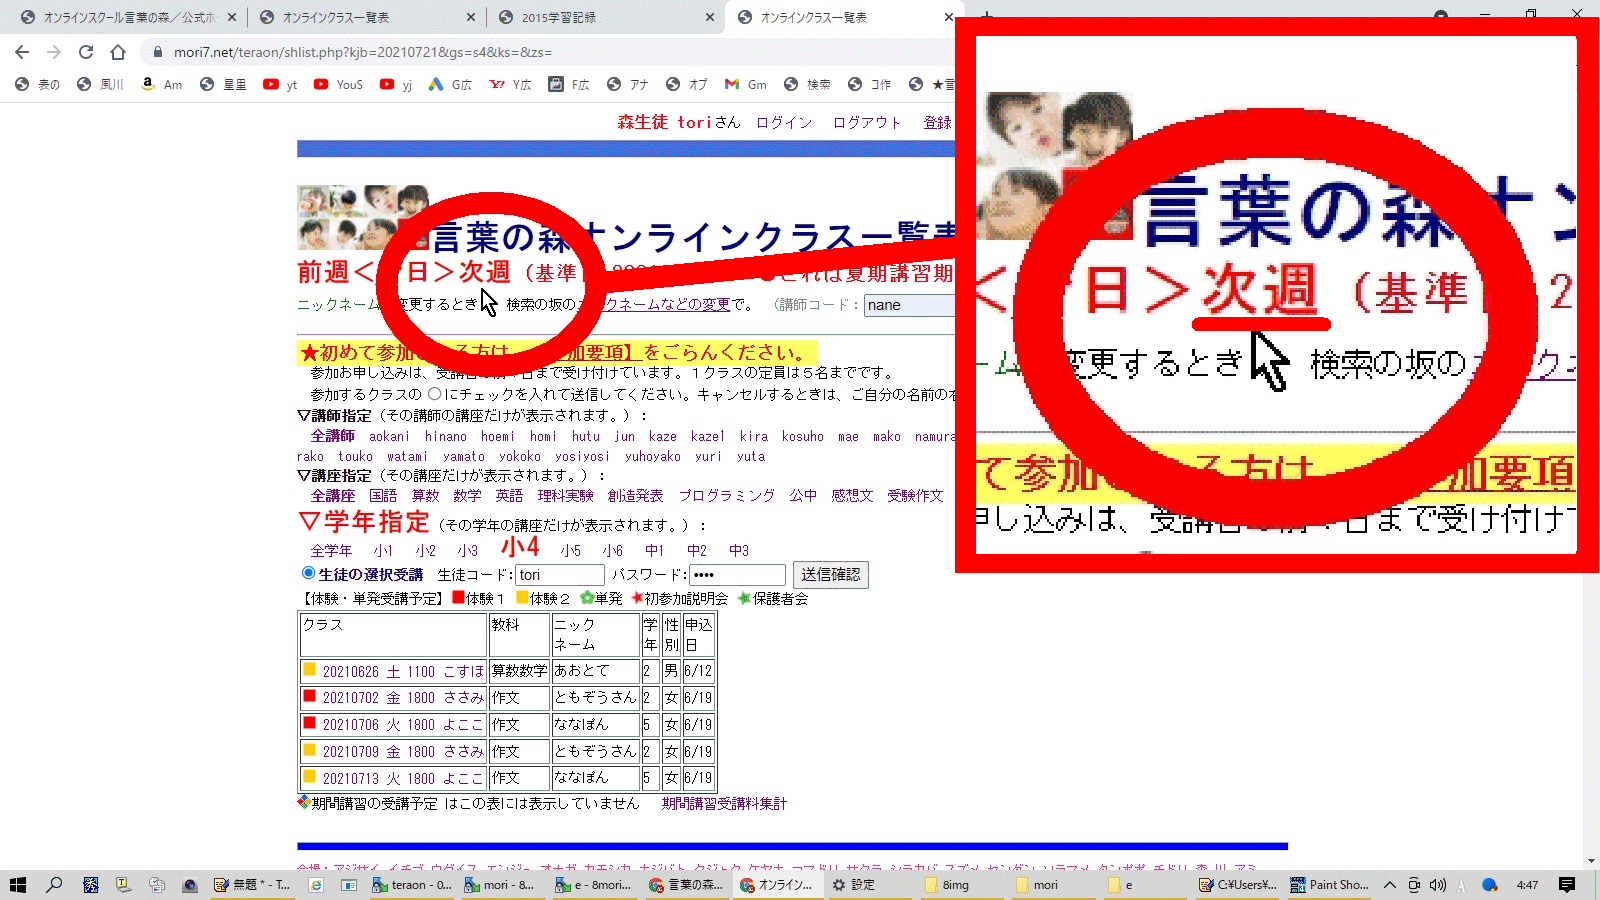
Task: Click the 講師コード field containing 'nane'
Action: 909,305
